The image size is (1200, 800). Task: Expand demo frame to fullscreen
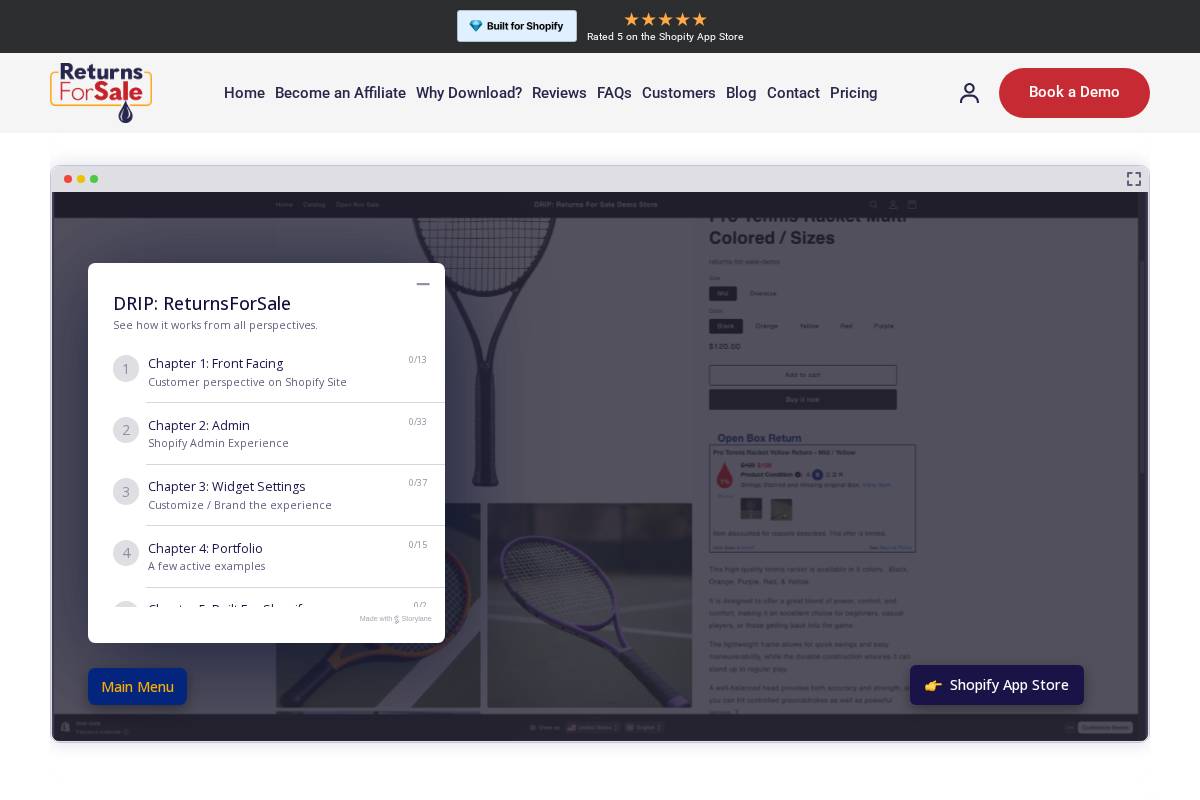coord(1134,179)
